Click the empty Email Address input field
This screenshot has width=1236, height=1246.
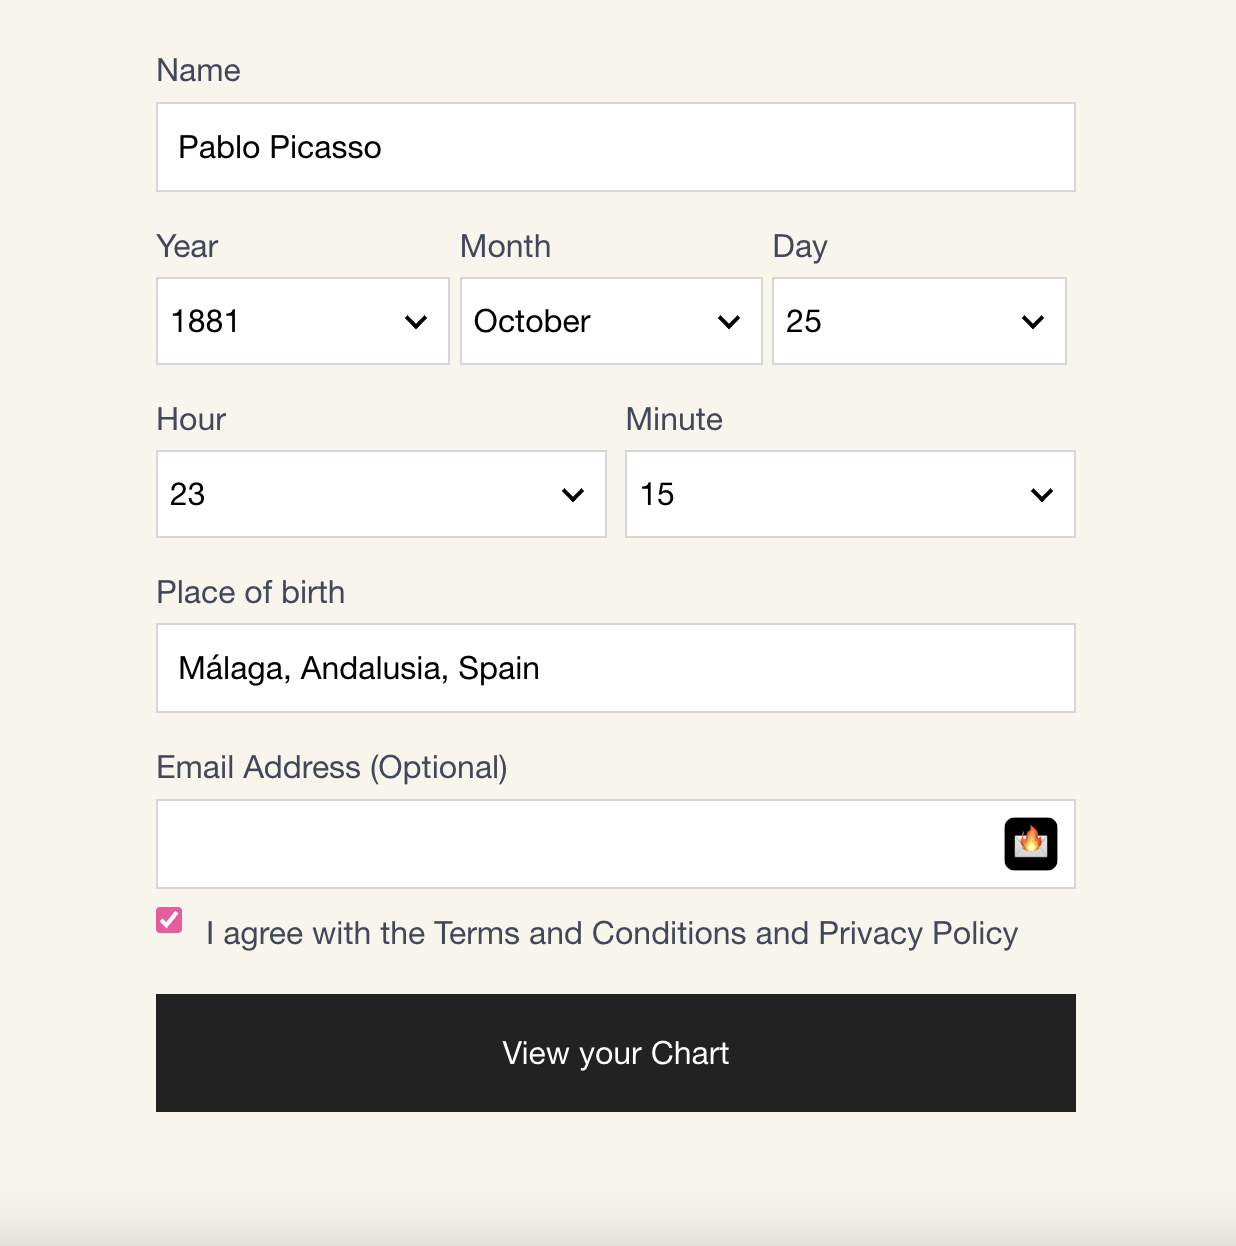[x=575, y=844]
